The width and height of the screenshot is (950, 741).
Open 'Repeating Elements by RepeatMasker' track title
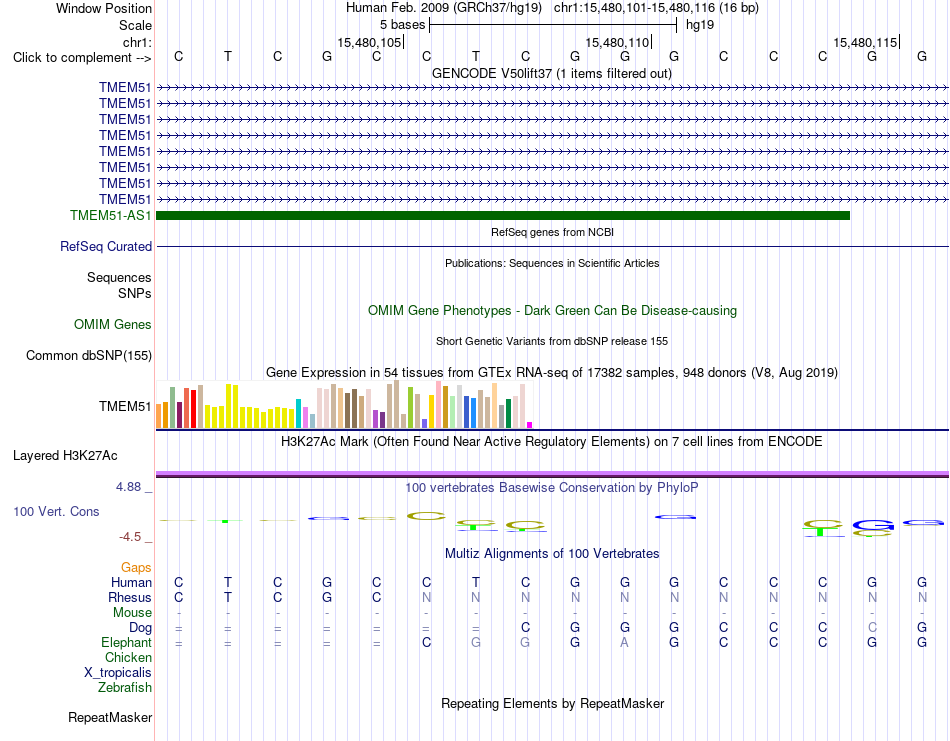tap(552, 703)
